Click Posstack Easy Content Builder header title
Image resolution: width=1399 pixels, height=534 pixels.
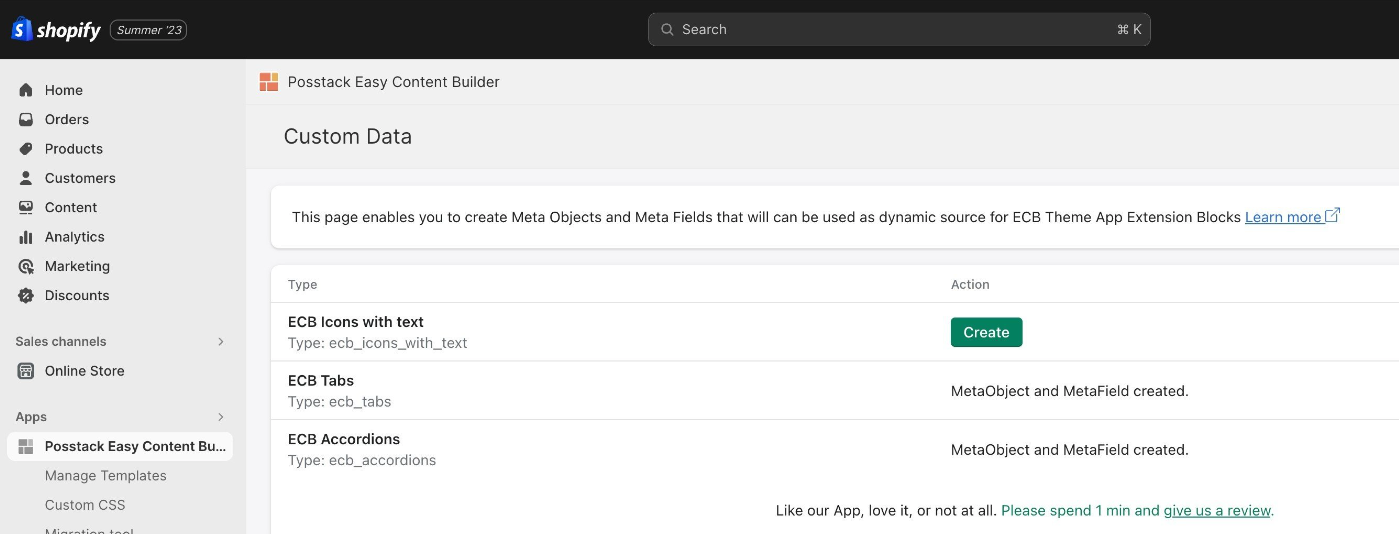[x=394, y=82]
